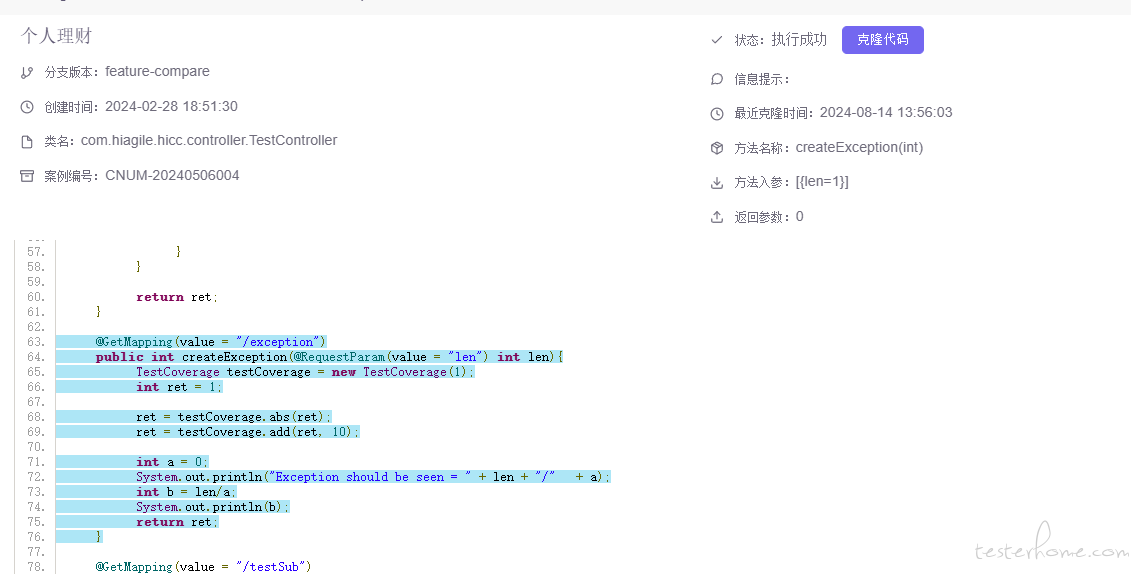Click the 'int ret = 1;' code line
This screenshot has width=1131, height=574.
click(x=179, y=387)
